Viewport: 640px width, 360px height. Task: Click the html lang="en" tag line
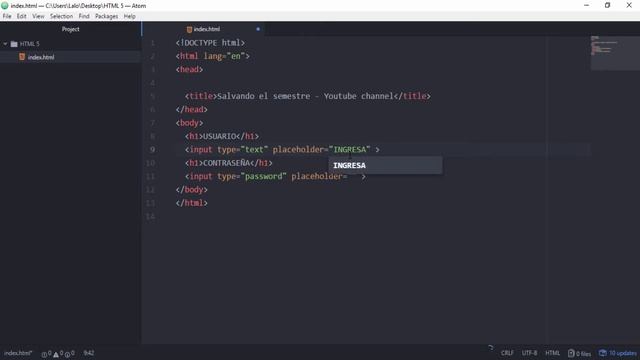(x=213, y=56)
